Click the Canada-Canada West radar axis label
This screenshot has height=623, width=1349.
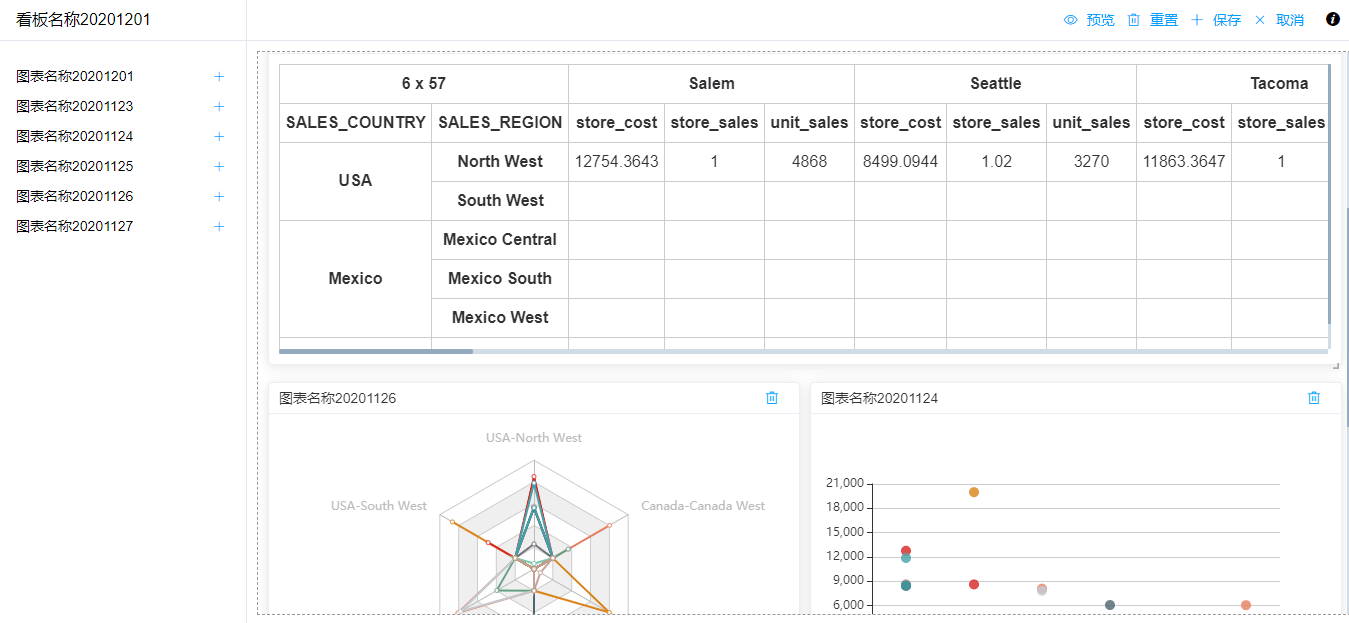click(x=703, y=506)
